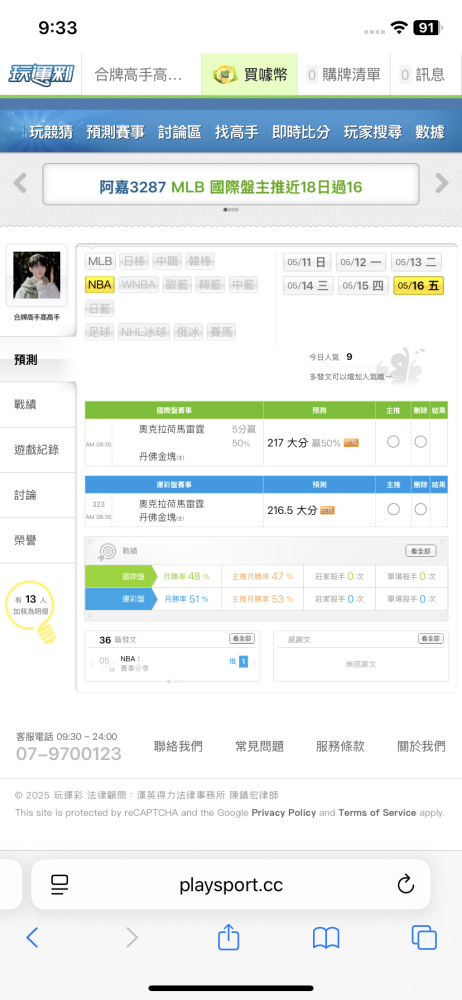Open 即時比分 in the navigation bar
The width and height of the screenshot is (462, 1000).
point(301,132)
